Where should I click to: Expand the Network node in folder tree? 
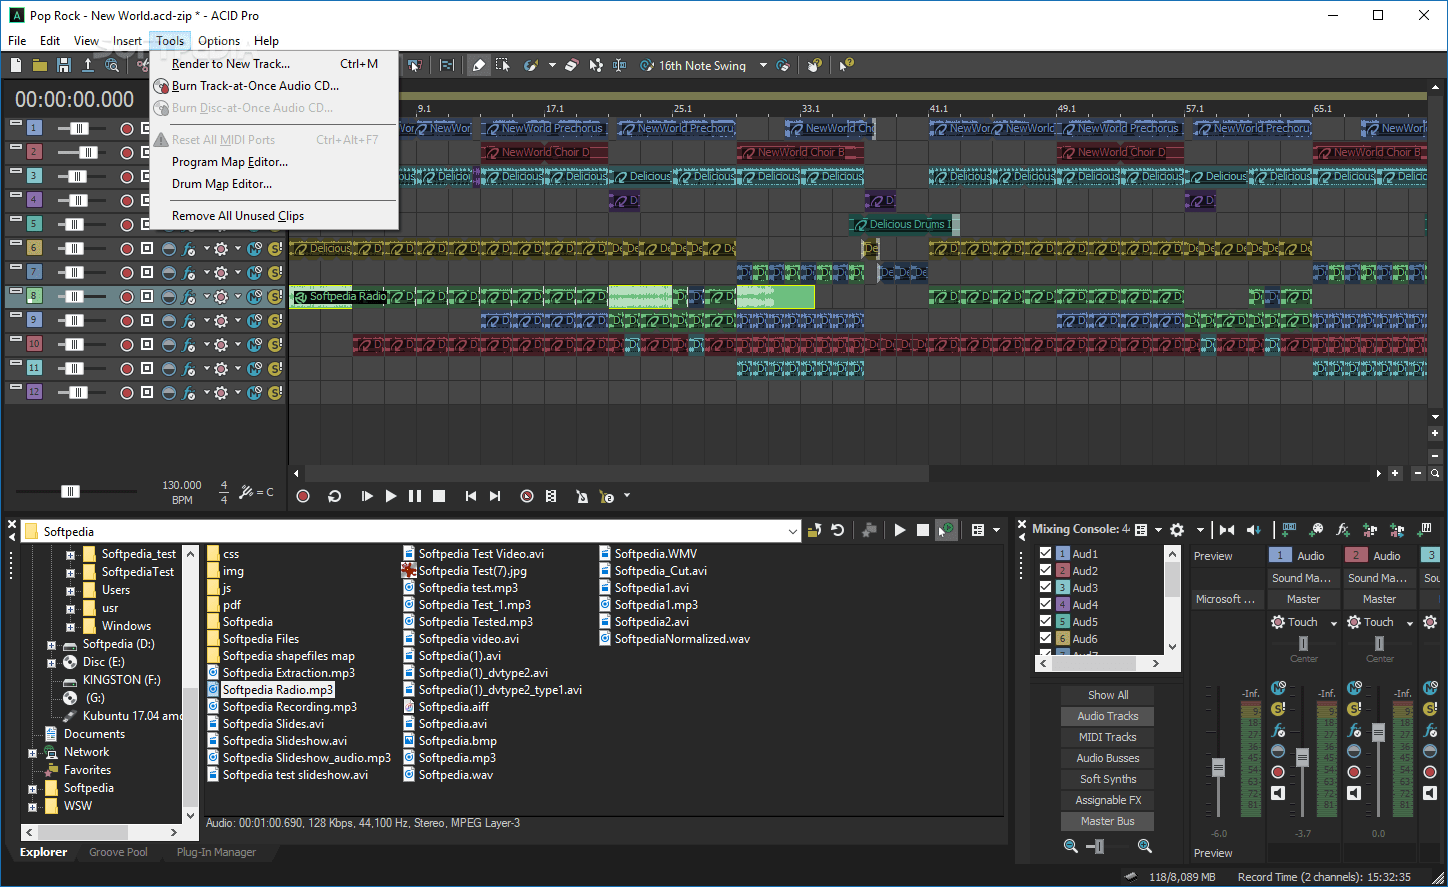[x=32, y=753]
